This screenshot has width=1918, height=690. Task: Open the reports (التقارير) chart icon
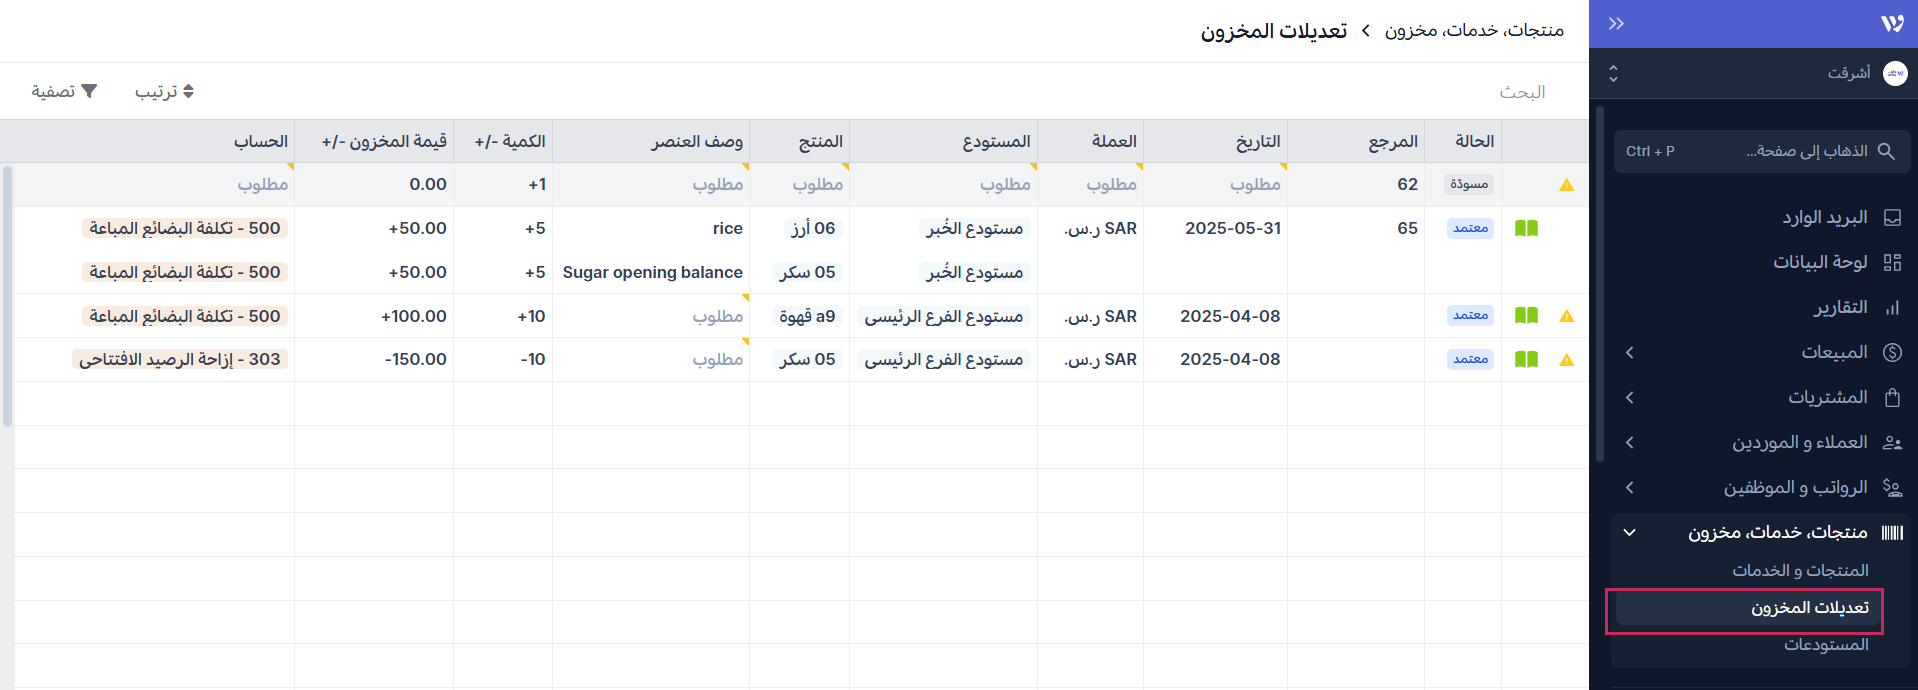[1891, 308]
